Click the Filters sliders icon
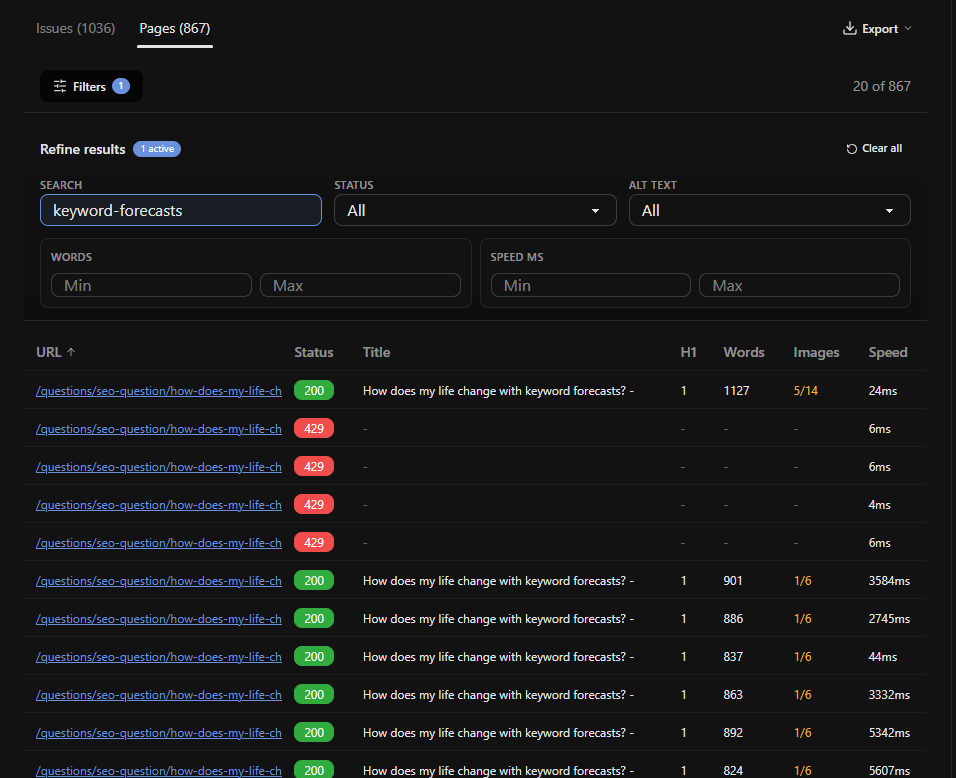Screen dimensions: 956x778 [60, 87]
